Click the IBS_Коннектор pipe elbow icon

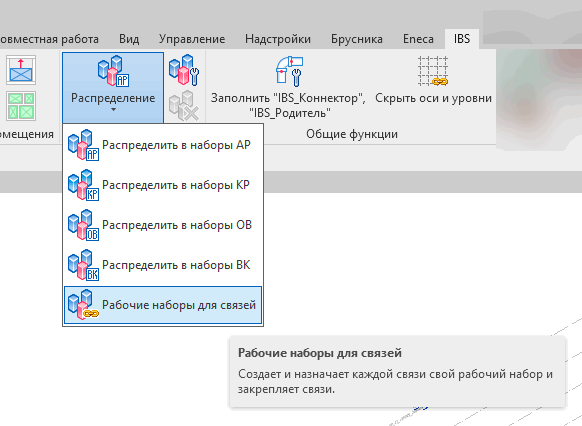pos(289,71)
